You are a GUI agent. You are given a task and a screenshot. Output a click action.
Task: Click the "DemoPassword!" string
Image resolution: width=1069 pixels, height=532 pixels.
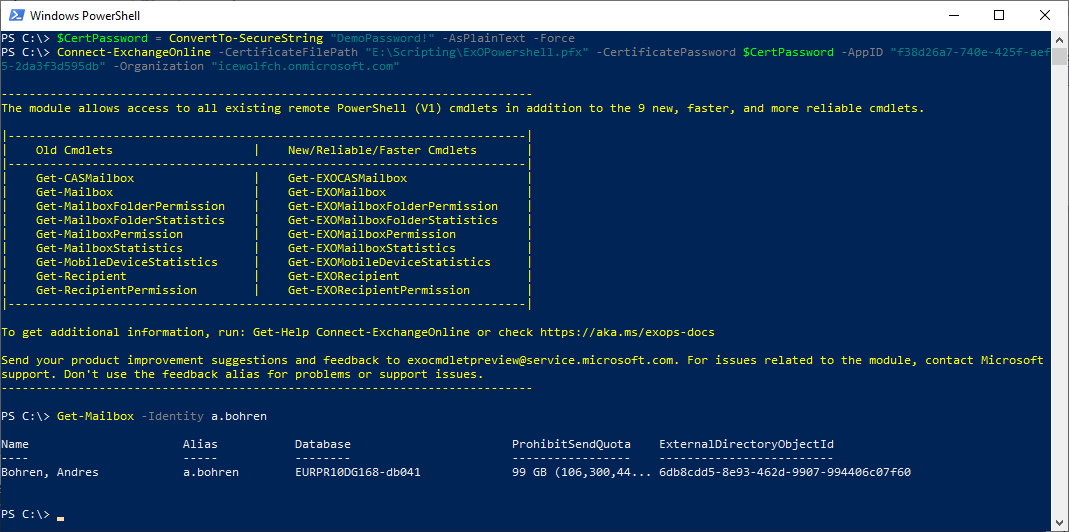coord(382,38)
